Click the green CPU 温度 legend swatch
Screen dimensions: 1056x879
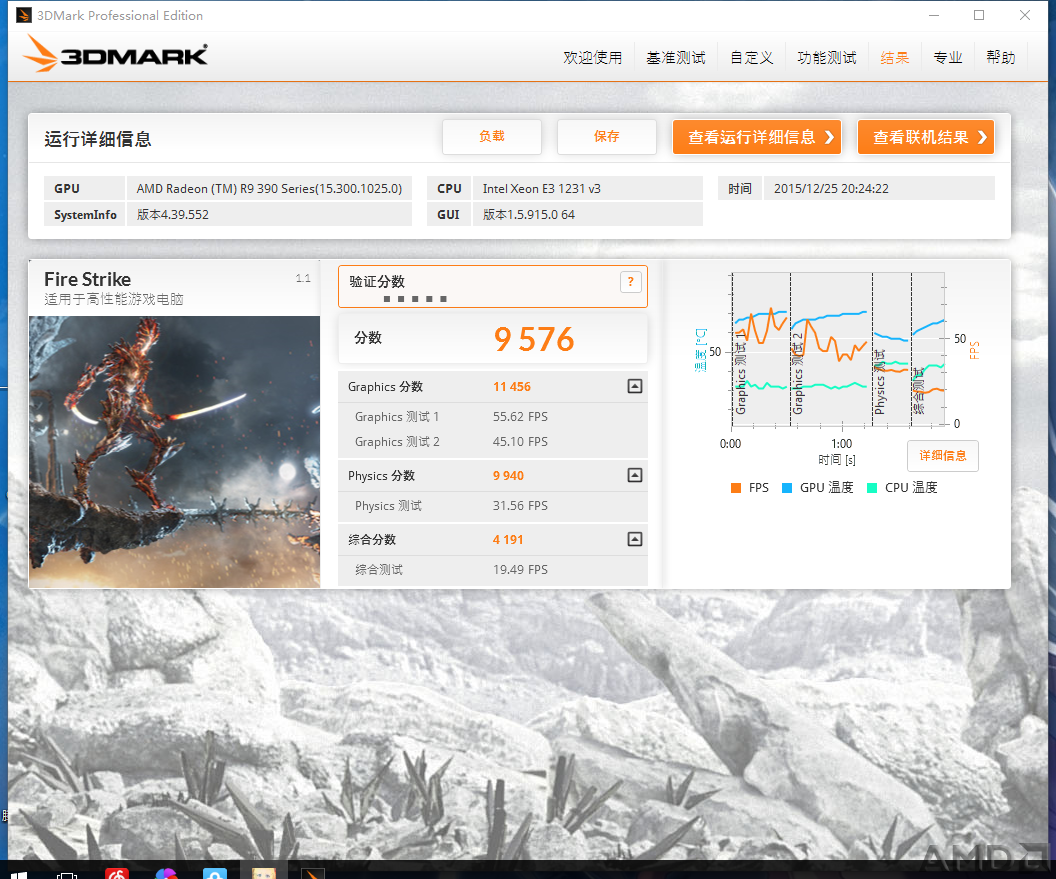(871, 488)
